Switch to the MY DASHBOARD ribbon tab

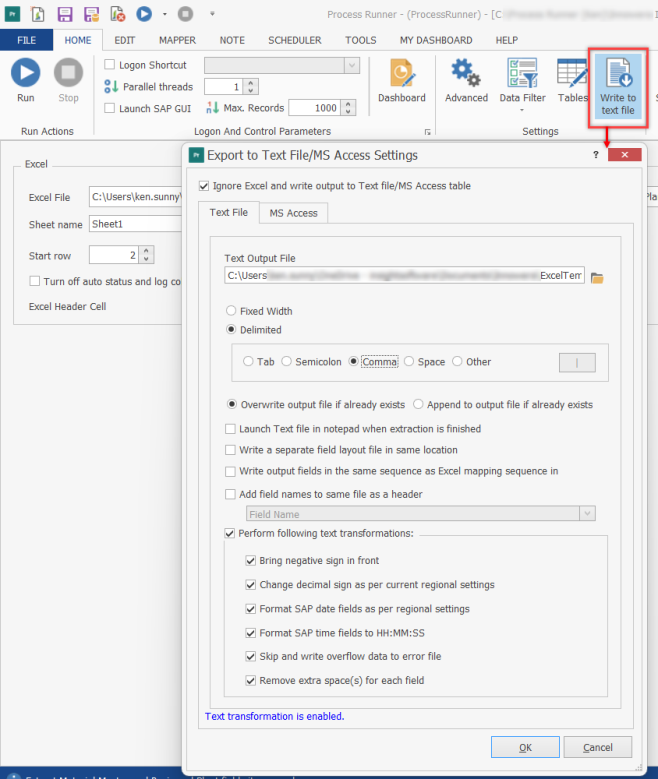point(436,40)
